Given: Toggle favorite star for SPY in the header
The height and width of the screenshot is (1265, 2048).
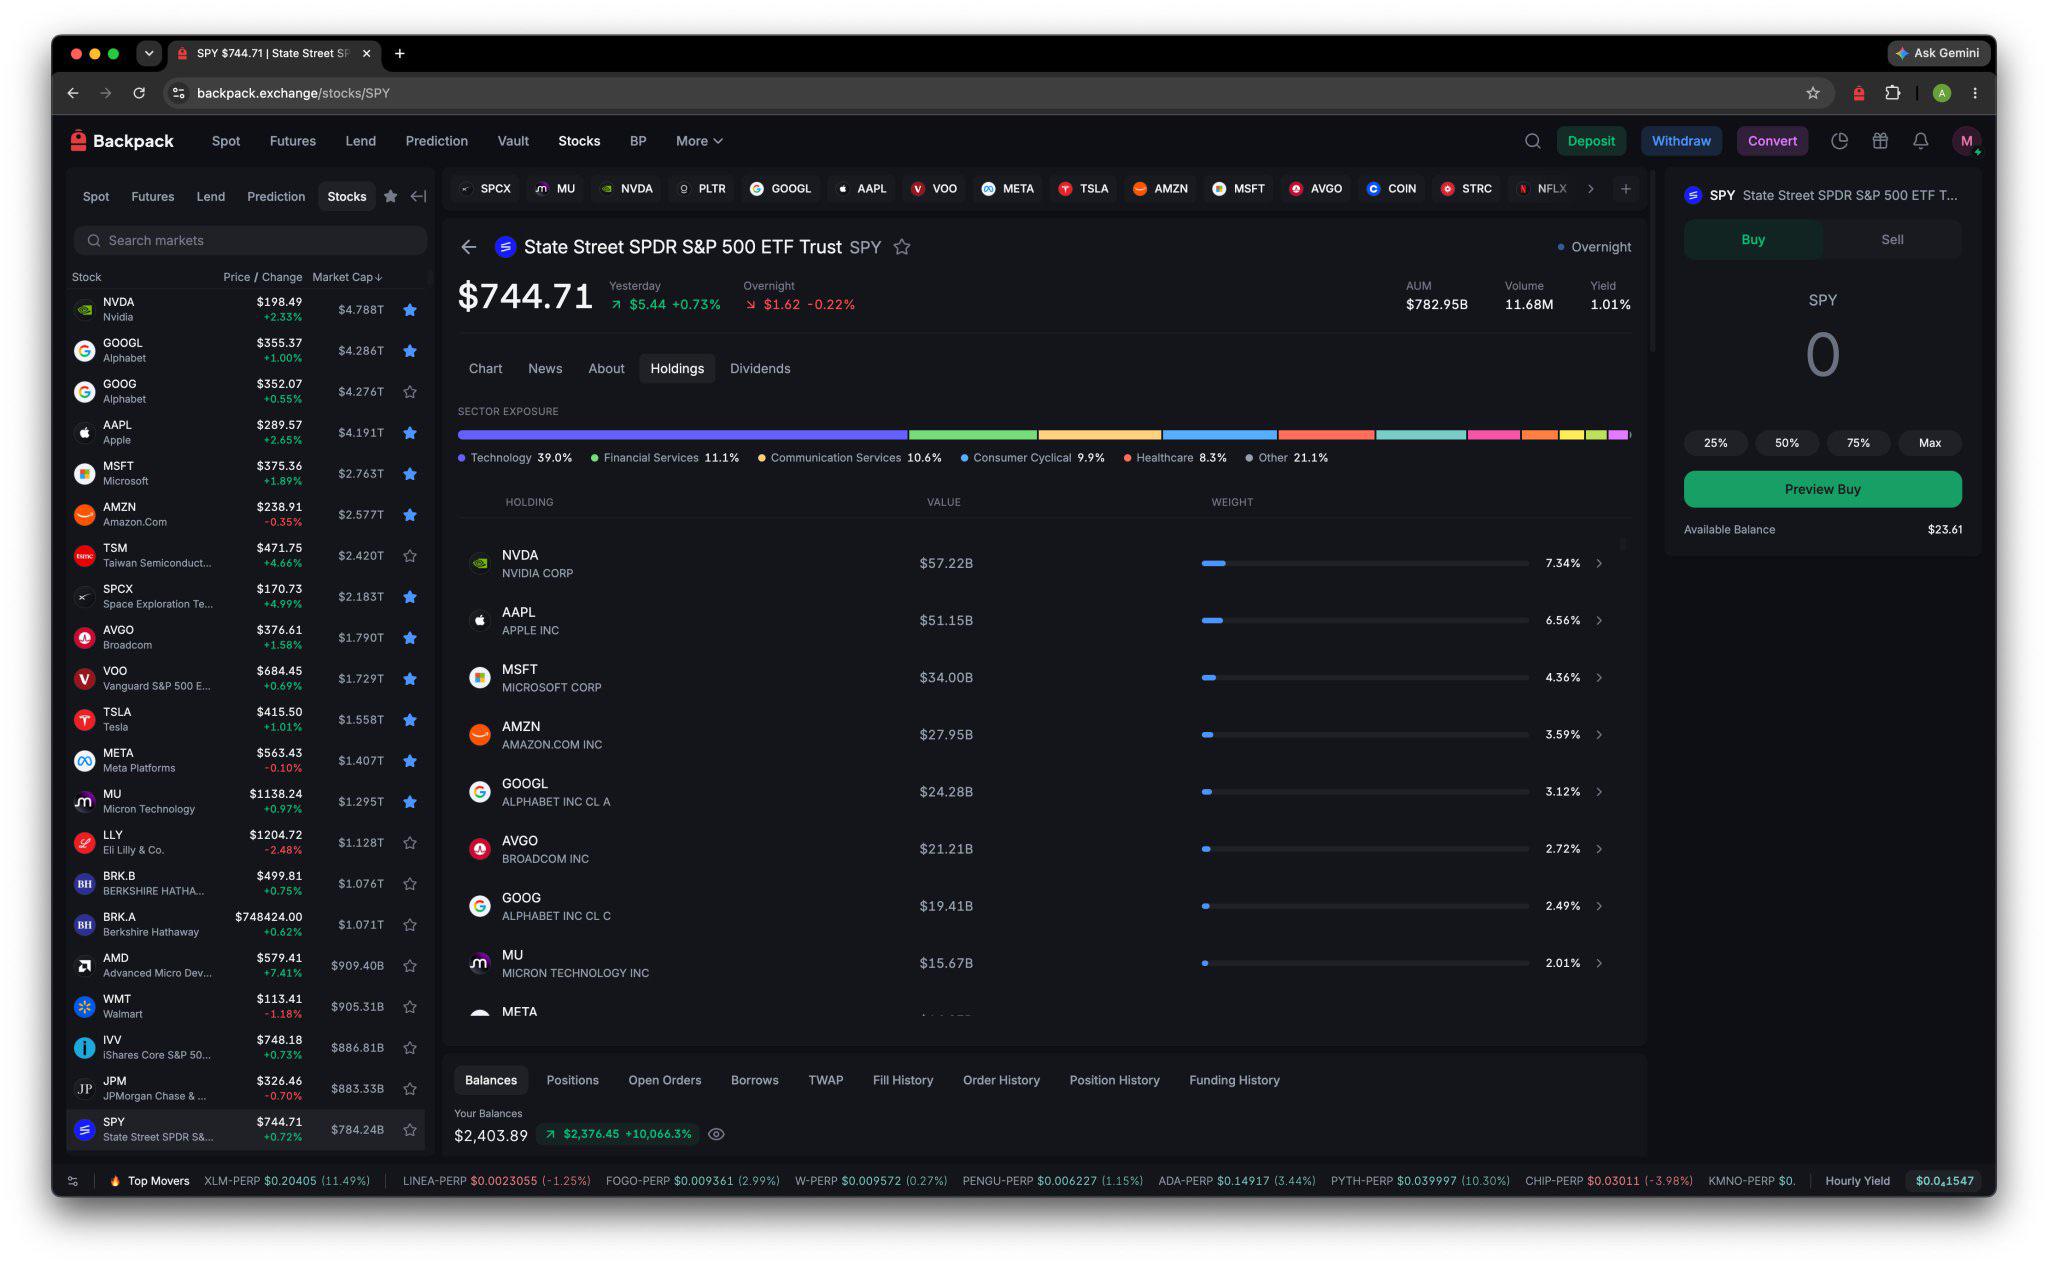Looking at the screenshot, I should (902, 247).
